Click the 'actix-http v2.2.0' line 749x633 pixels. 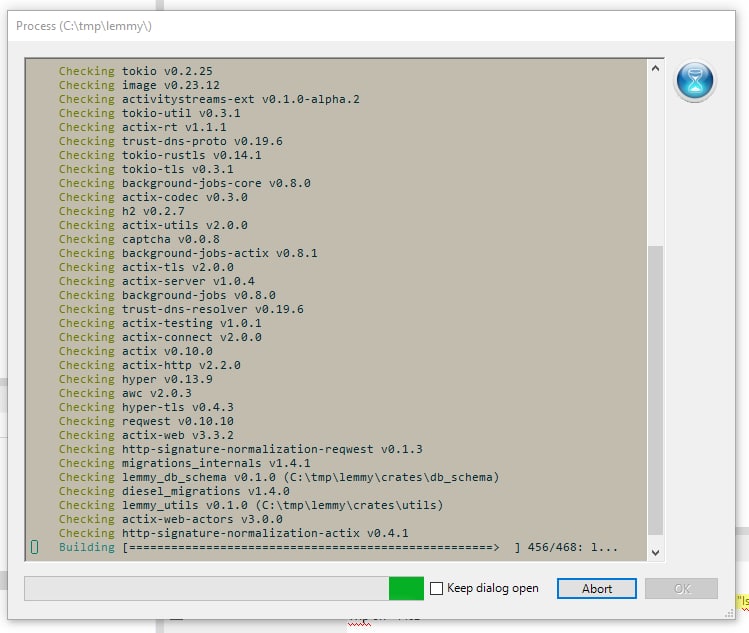pos(150,365)
